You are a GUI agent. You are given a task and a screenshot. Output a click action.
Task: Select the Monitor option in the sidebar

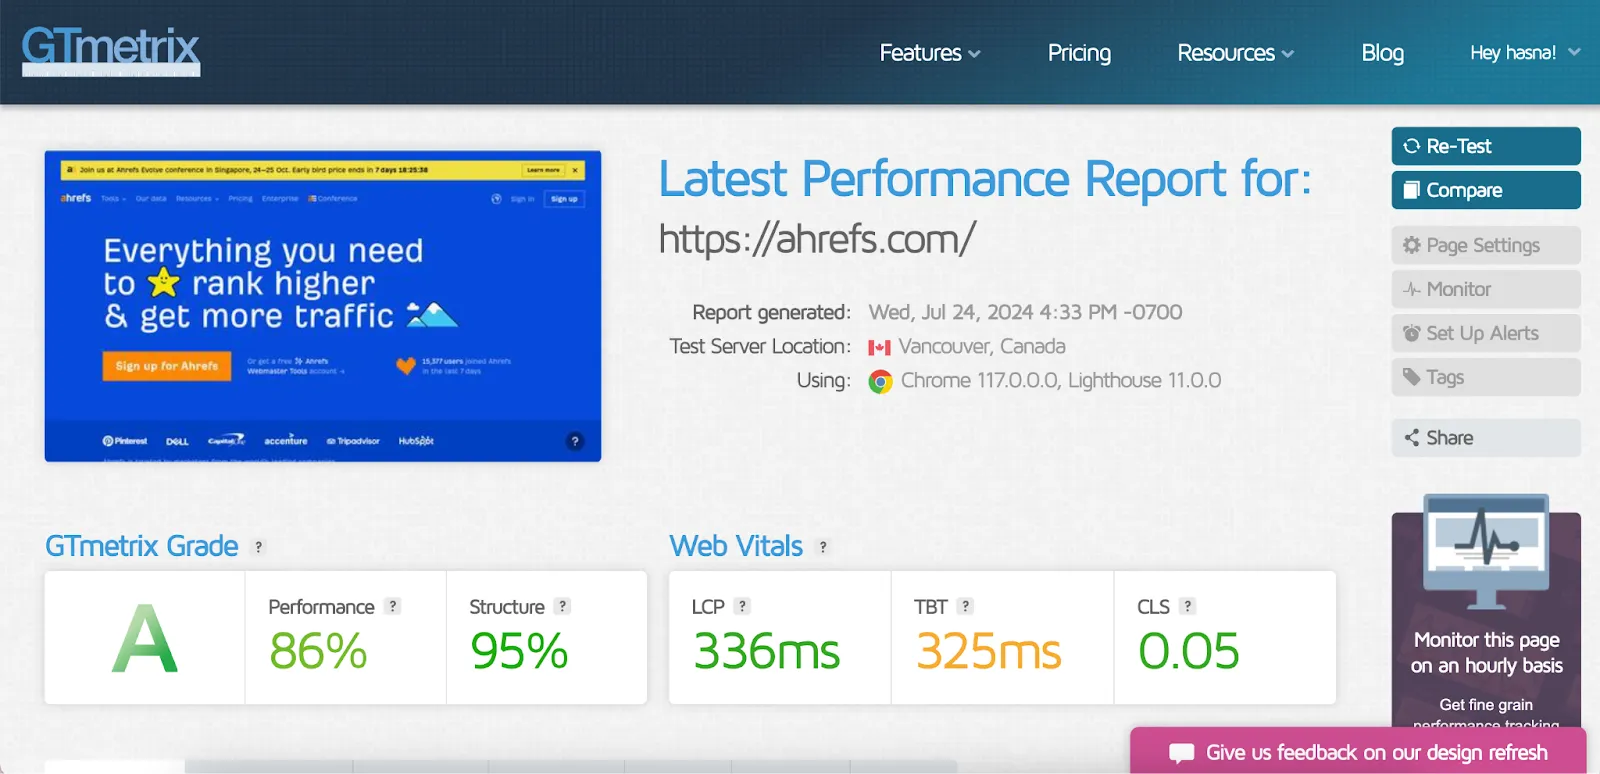[x=1485, y=289]
